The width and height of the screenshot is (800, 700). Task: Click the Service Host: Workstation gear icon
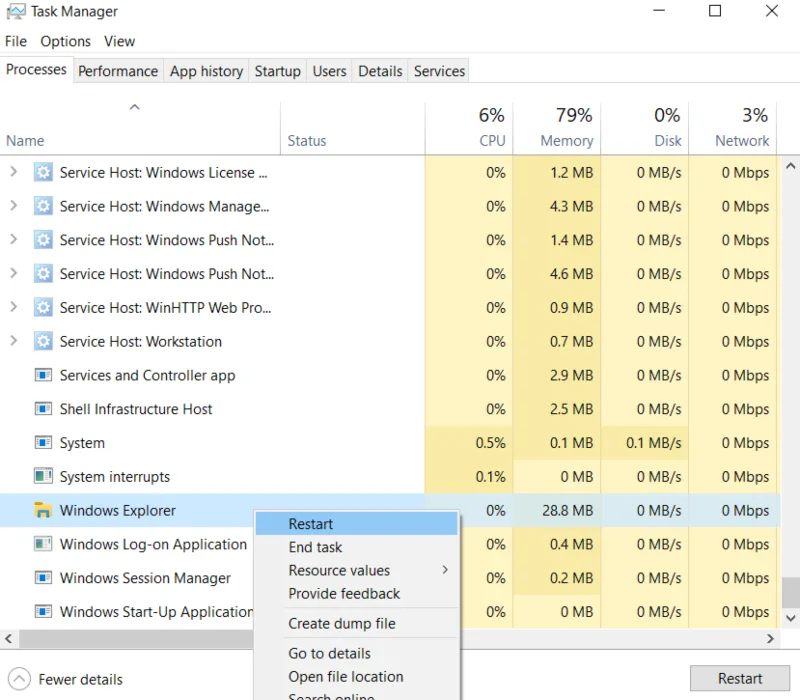[43, 341]
